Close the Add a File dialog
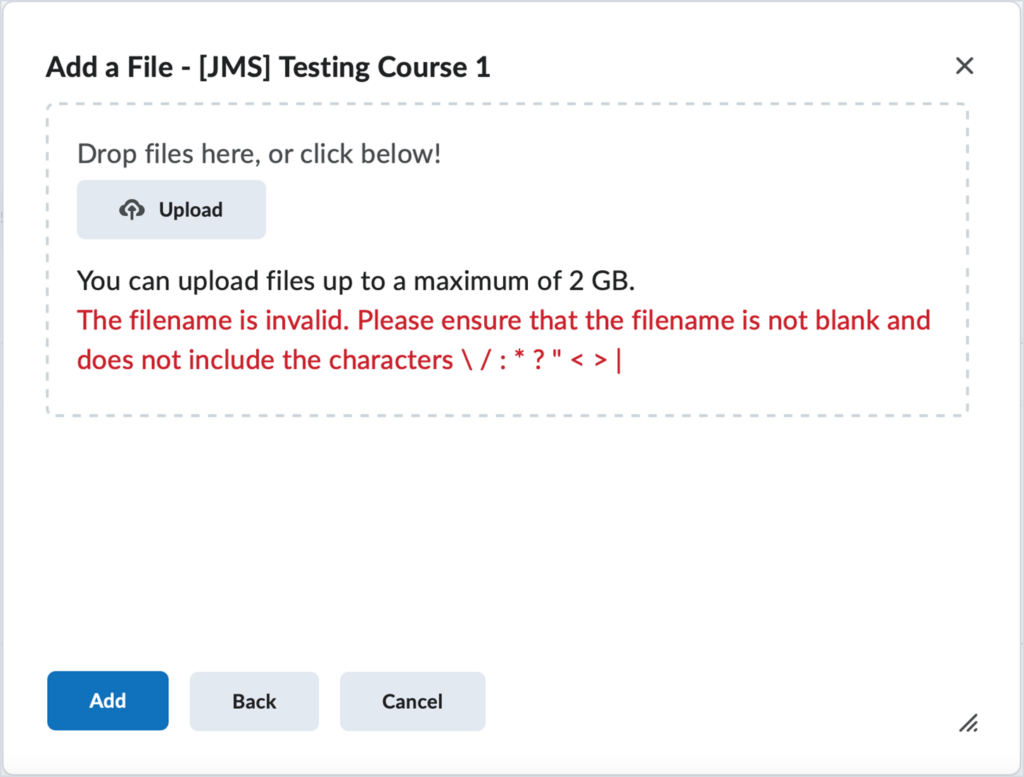The height and width of the screenshot is (777, 1024). point(964,66)
